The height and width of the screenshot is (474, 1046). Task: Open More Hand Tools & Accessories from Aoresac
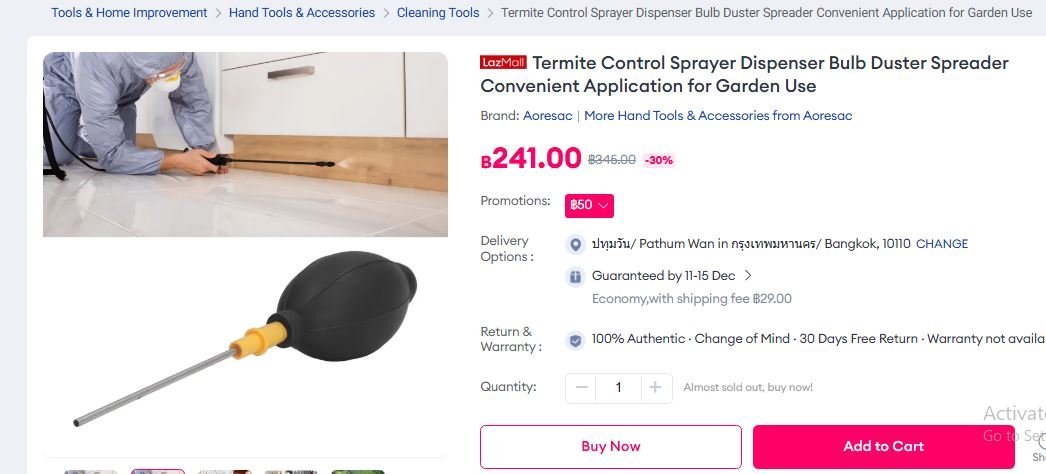click(718, 116)
